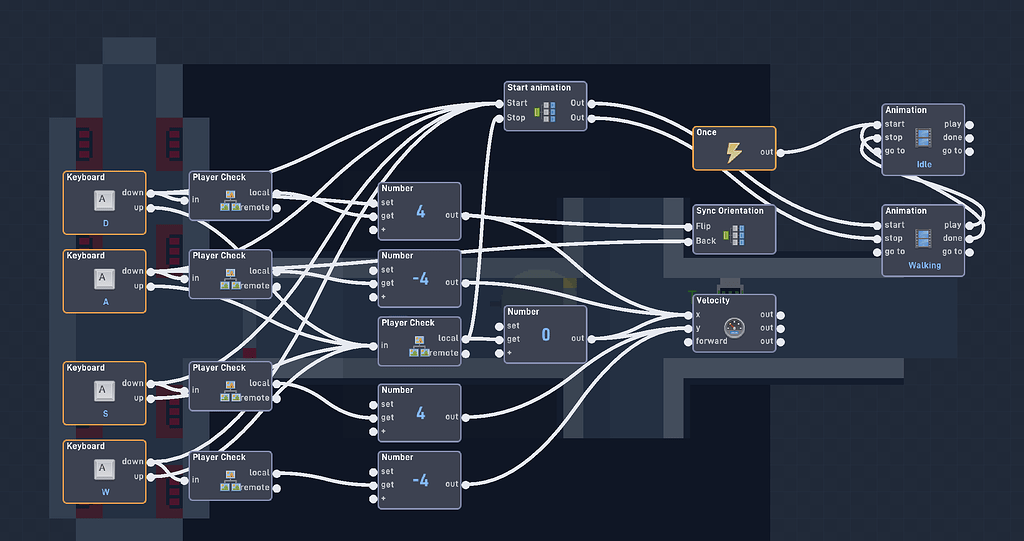1024x541 pixels.
Task: Click the 'S' label under the Keyboard node
Action: coord(106,414)
